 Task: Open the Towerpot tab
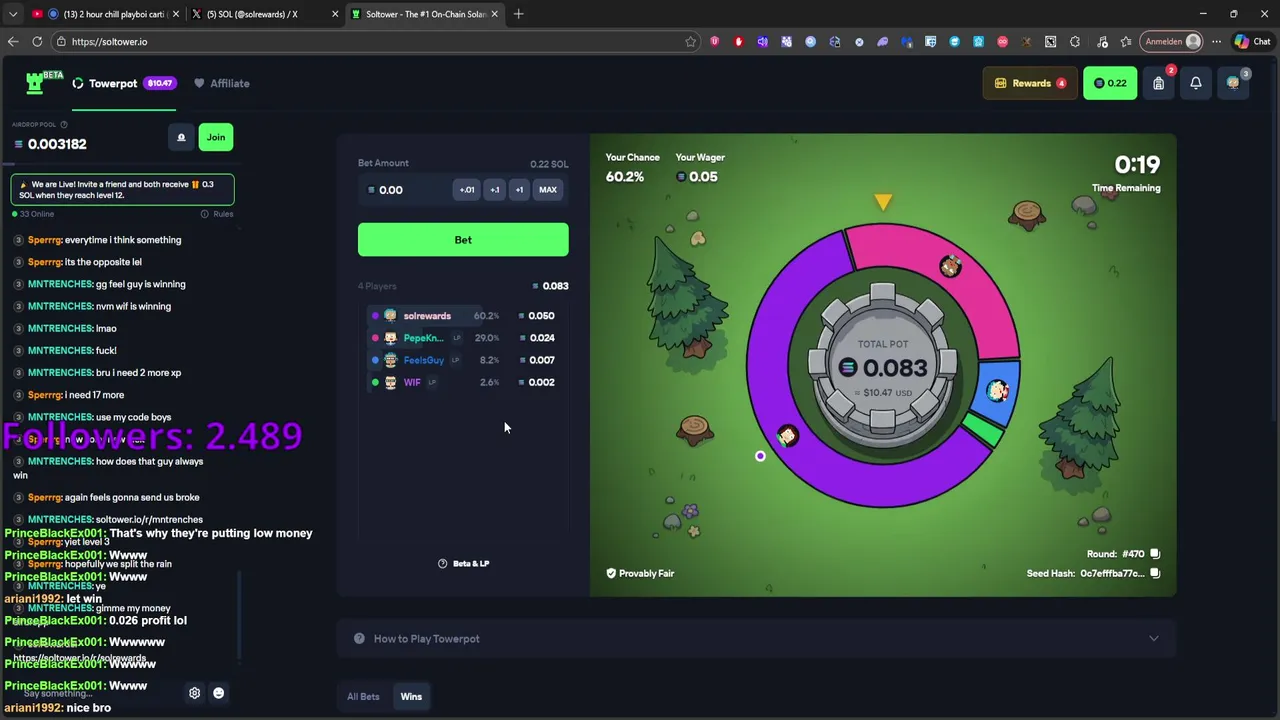coord(123,83)
